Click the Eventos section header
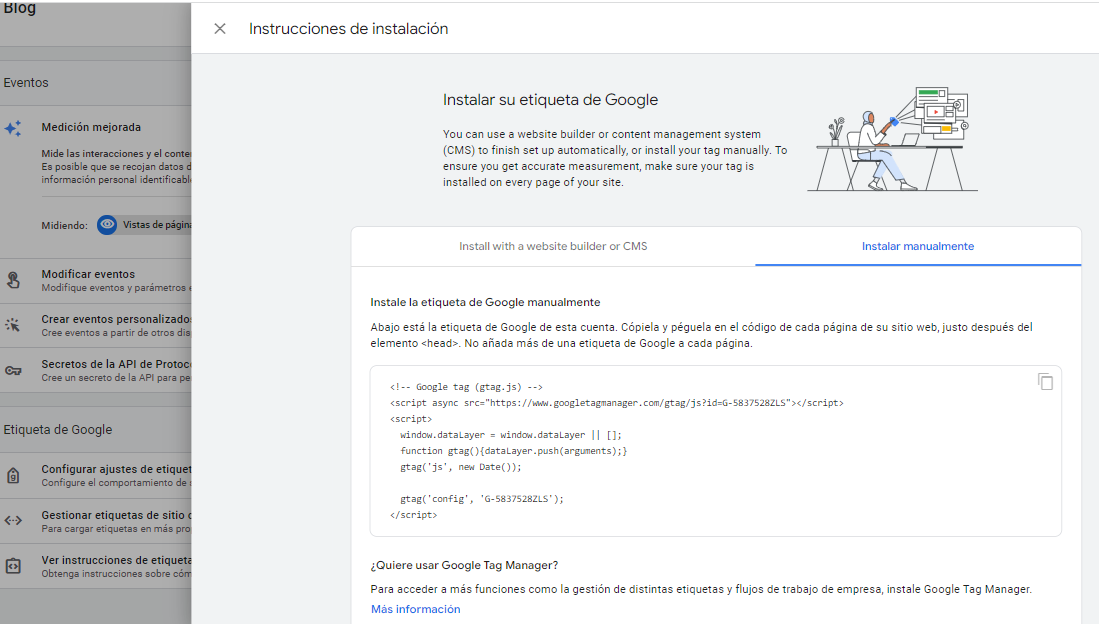Image resolution: width=1099 pixels, height=624 pixels. click(x=26, y=83)
